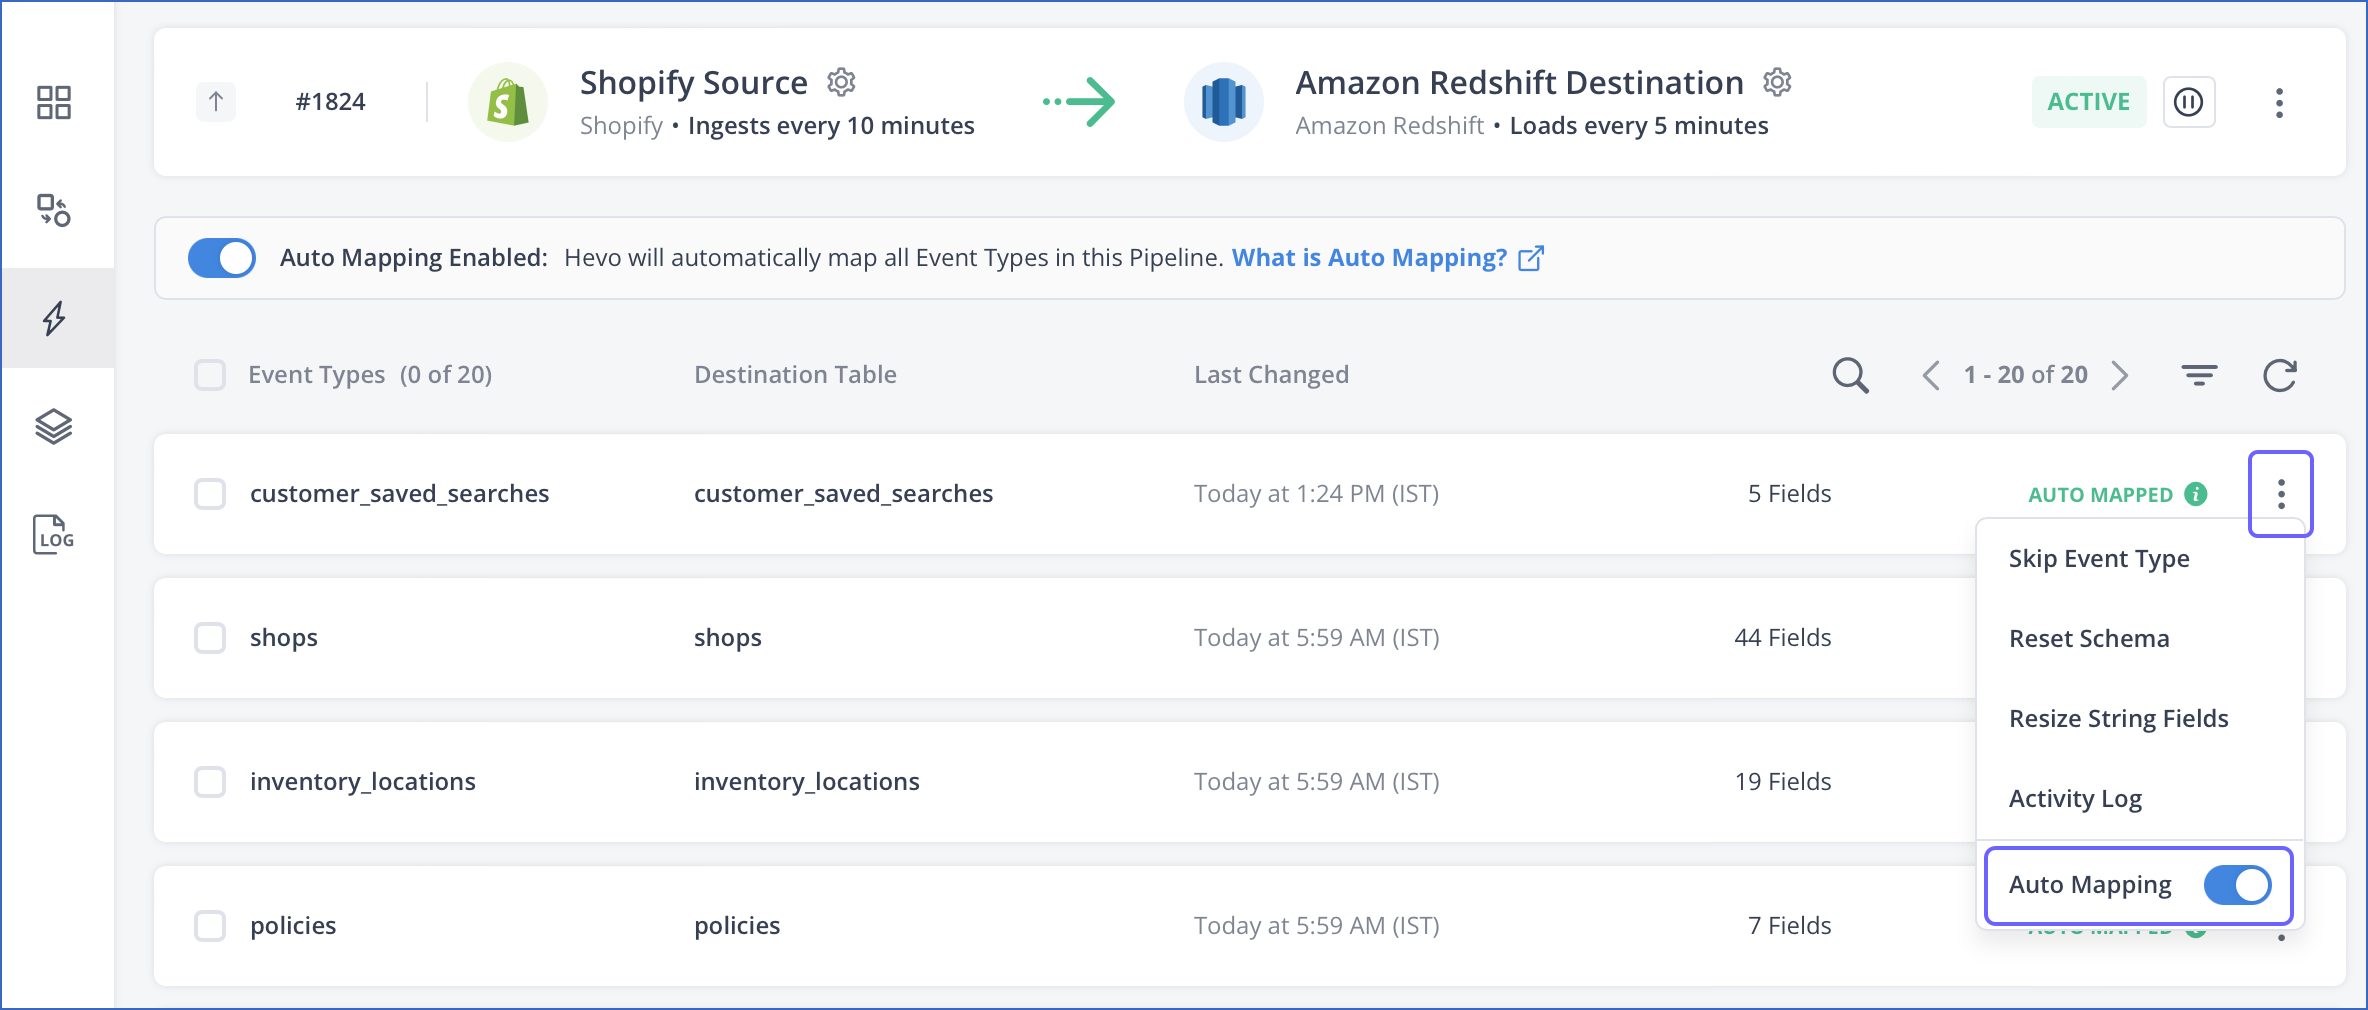Go to previous page of event types
2368x1010 pixels.
1931,375
